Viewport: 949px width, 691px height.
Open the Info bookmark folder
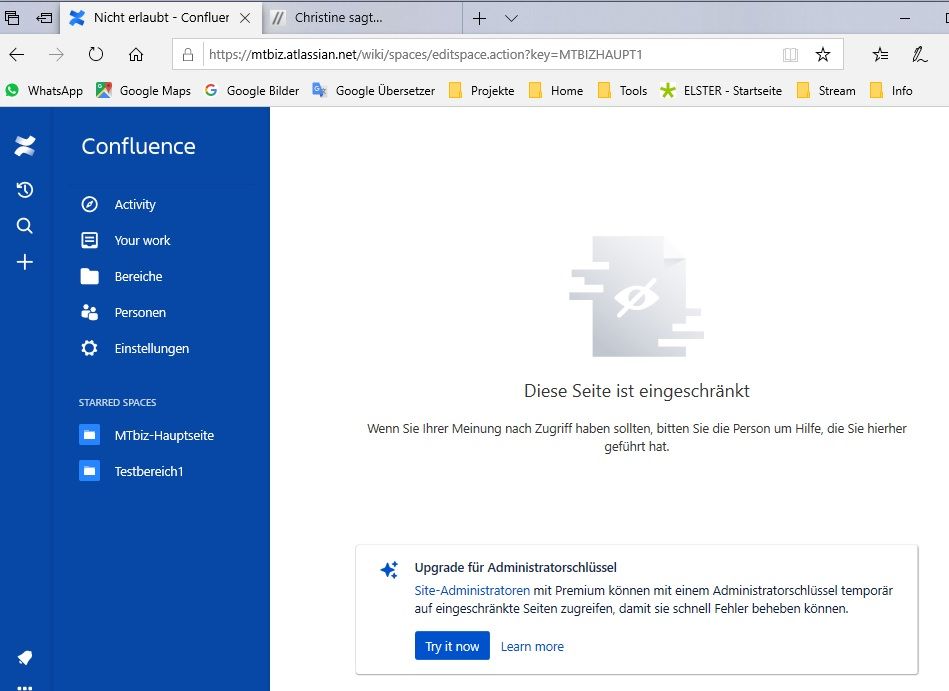click(891, 91)
